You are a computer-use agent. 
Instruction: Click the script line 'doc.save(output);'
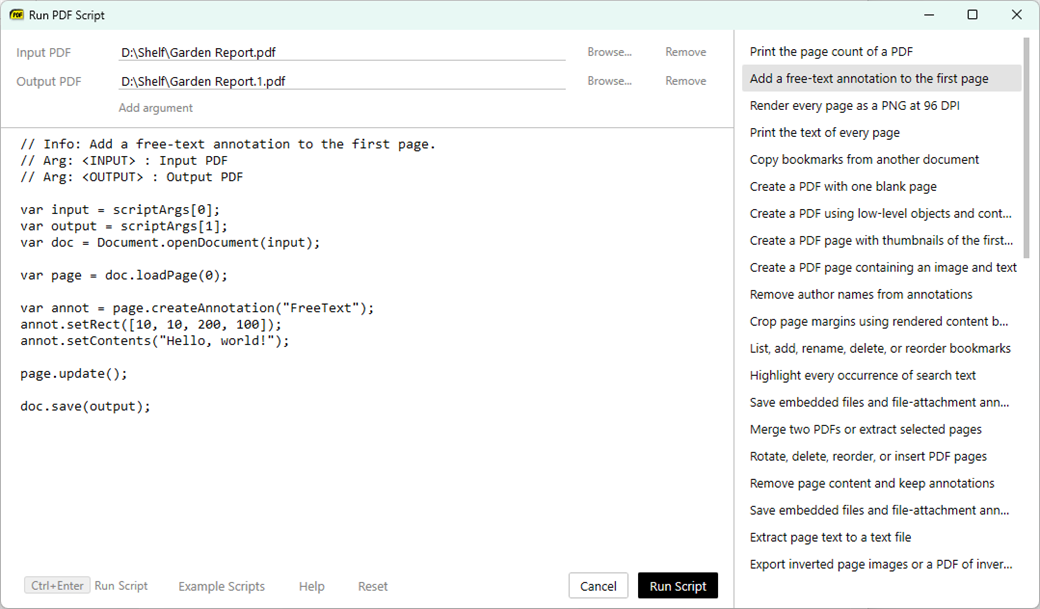(x=86, y=406)
